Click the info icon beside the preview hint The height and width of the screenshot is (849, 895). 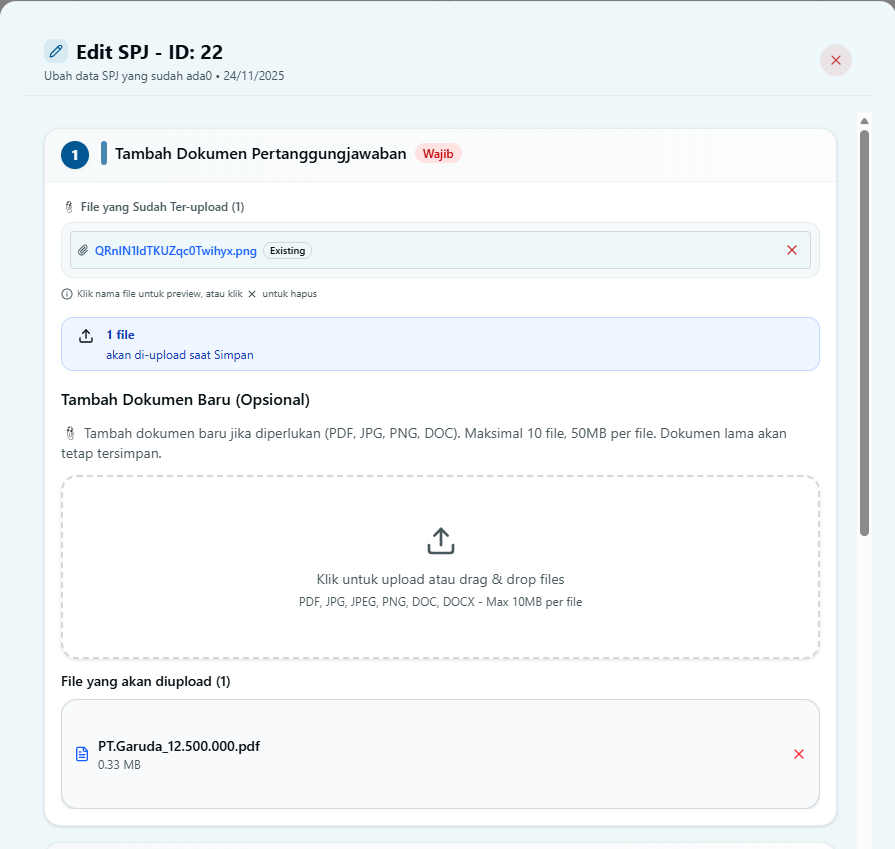(x=67, y=294)
